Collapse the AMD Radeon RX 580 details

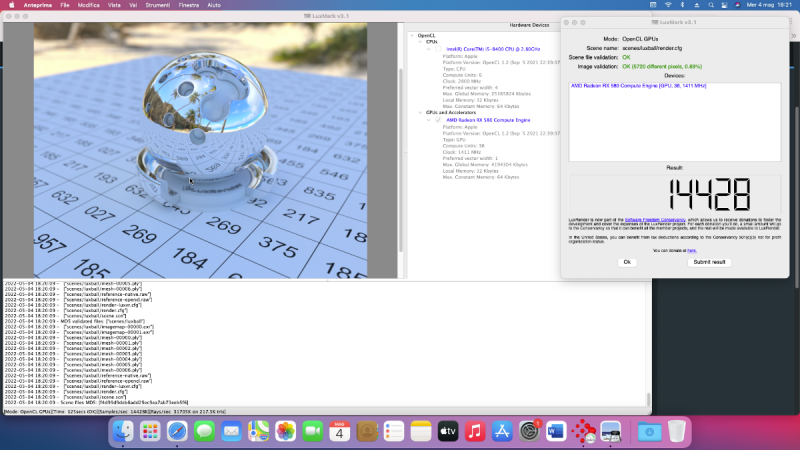[x=429, y=120]
